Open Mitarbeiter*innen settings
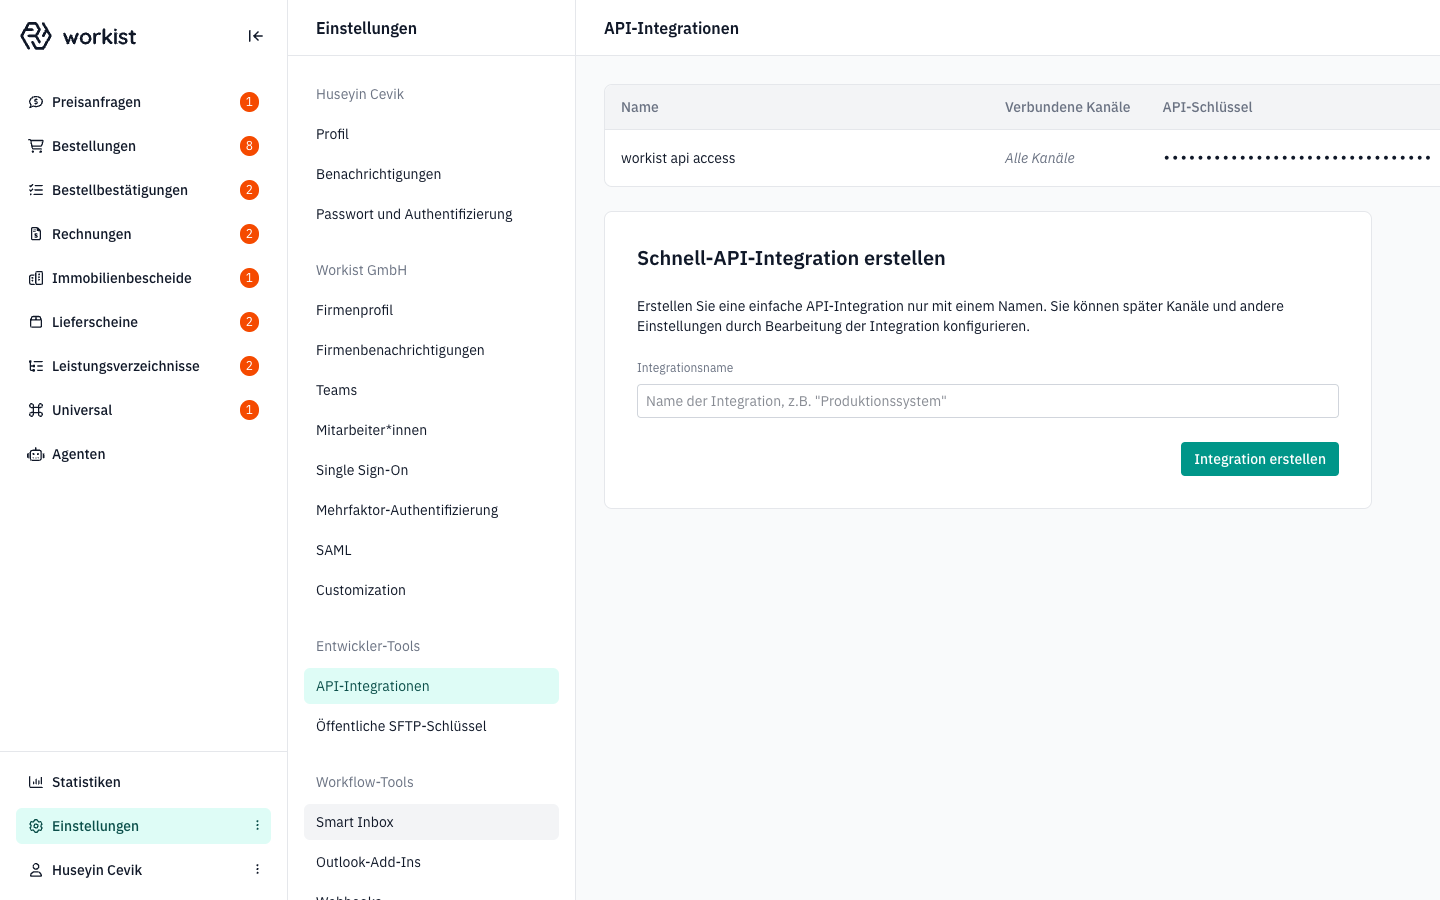Image resolution: width=1440 pixels, height=900 pixels. pyautogui.click(x=431, y=430)
